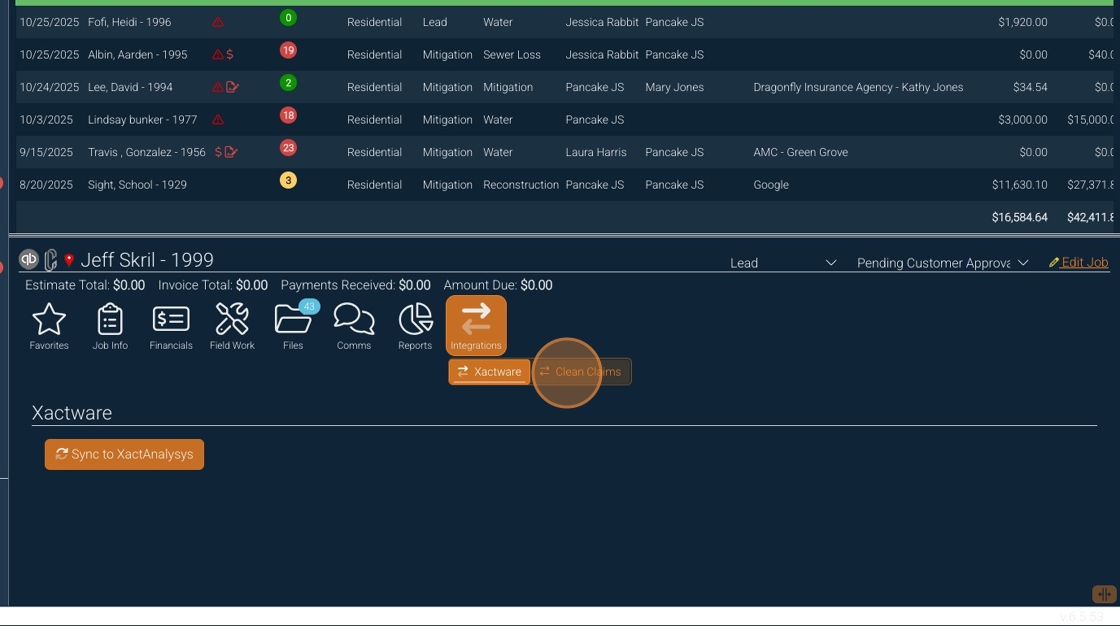This screenshot has height=626, width=1120.
Task: Click the green 2 badge on Lee, David row
Action: tap(288, 83)
